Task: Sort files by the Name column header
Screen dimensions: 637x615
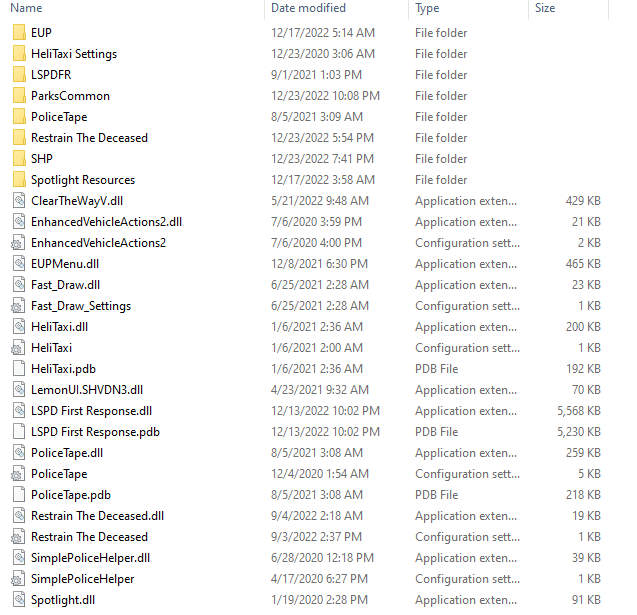Action: [26, 8]
